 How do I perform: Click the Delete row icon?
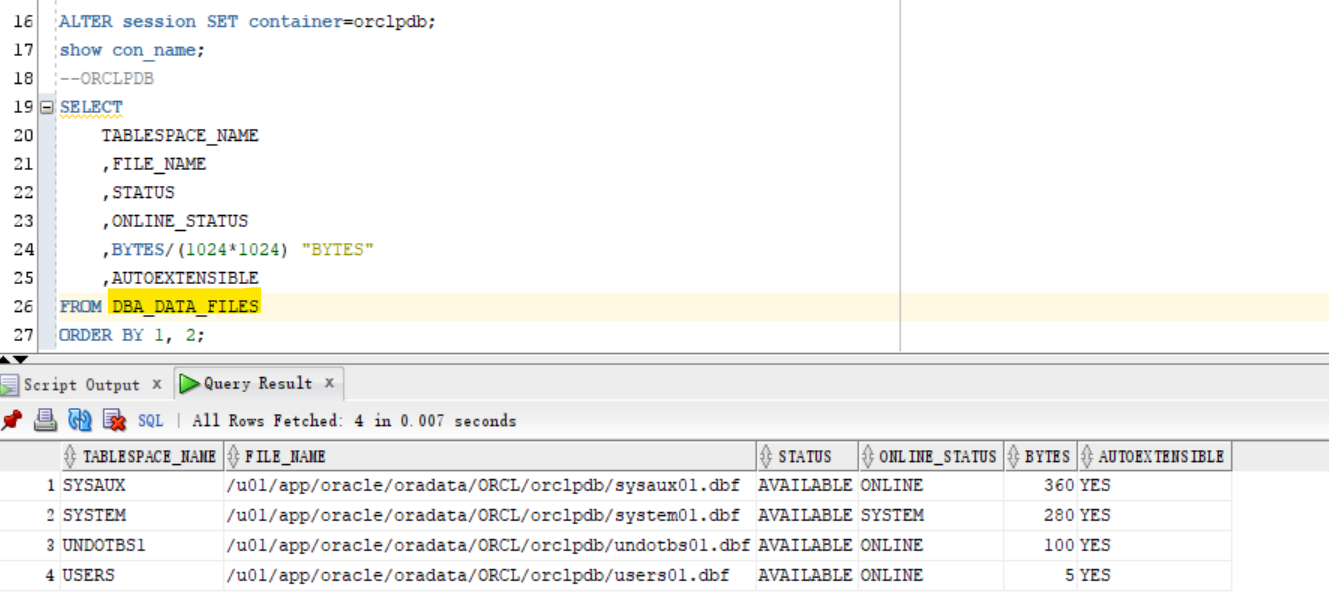[114, 421]
